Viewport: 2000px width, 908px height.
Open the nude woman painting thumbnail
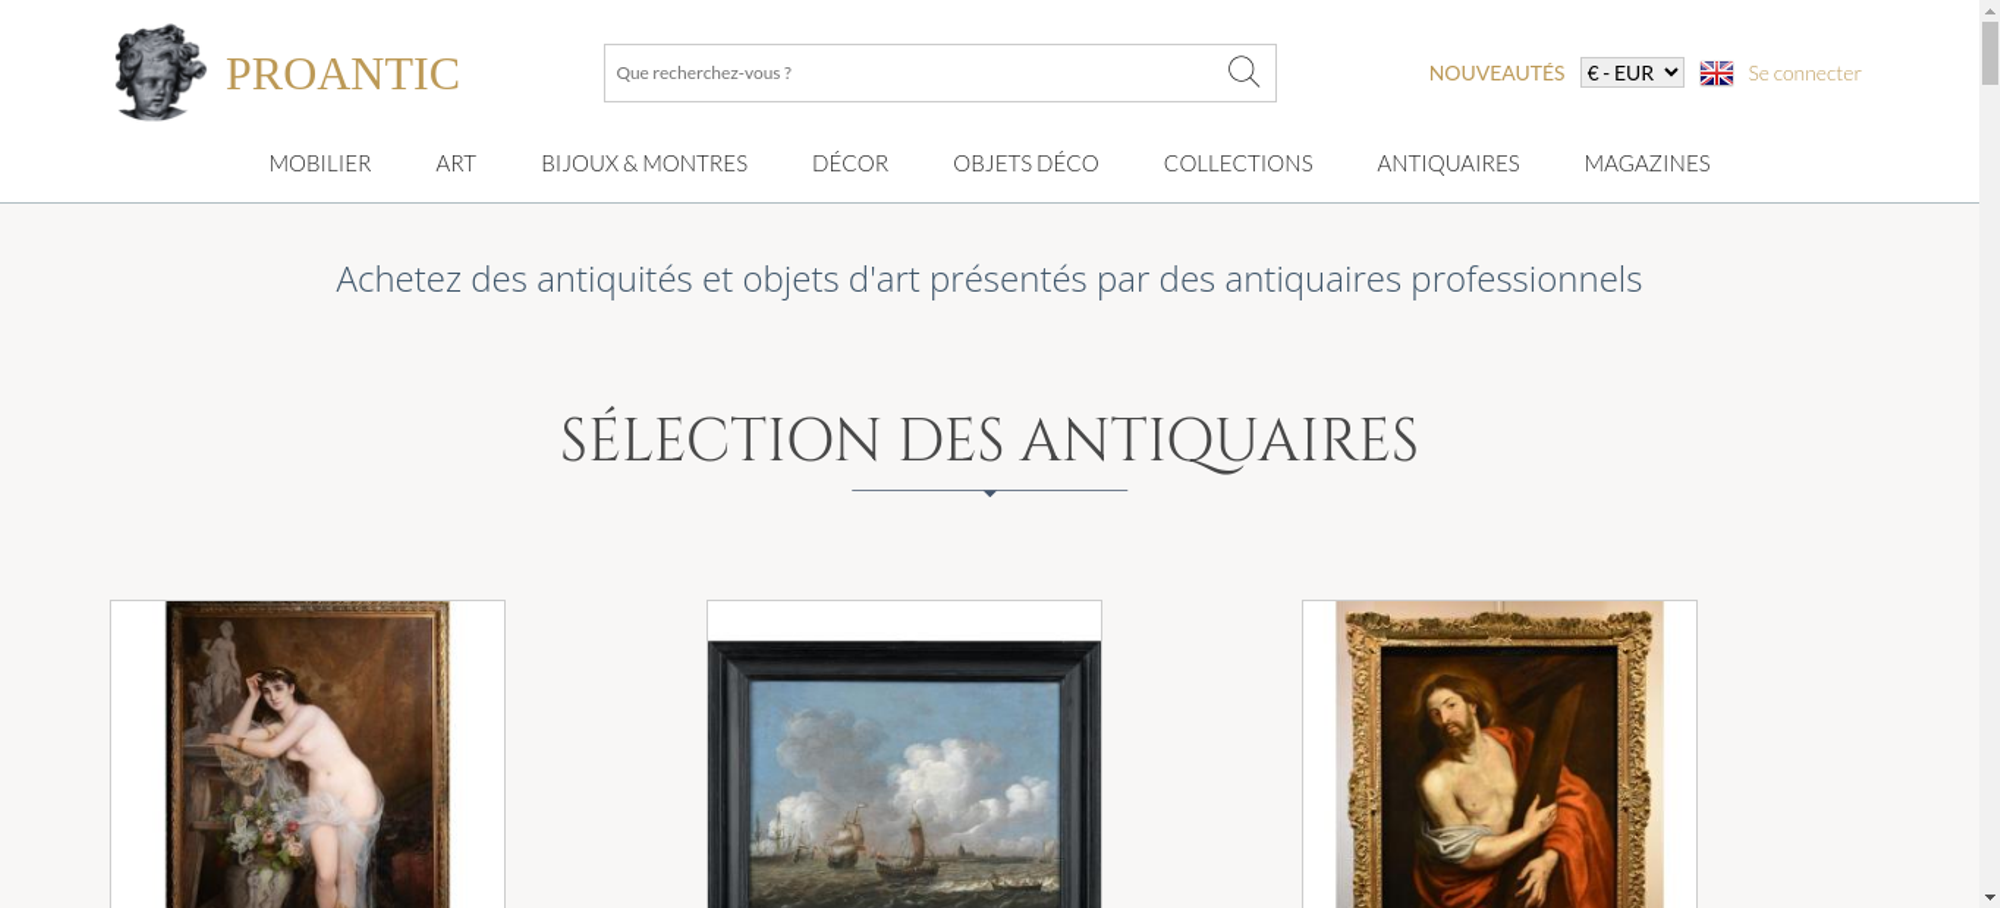click(x=308, y=754)
